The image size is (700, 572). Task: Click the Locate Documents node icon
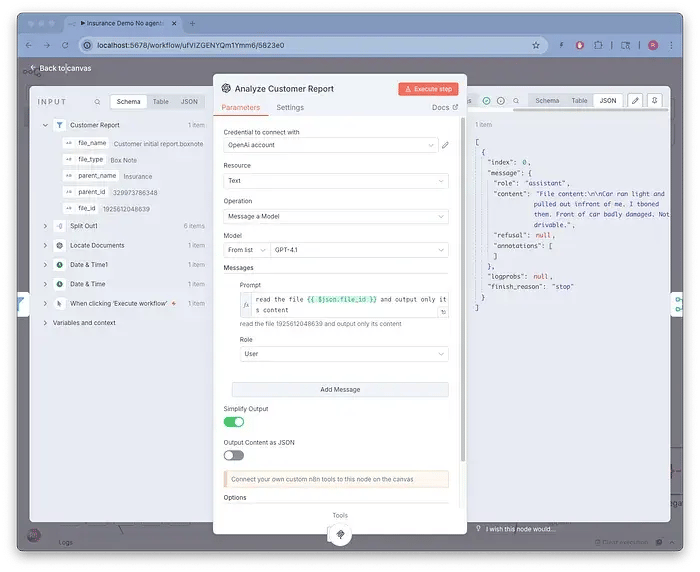point(59,245)
